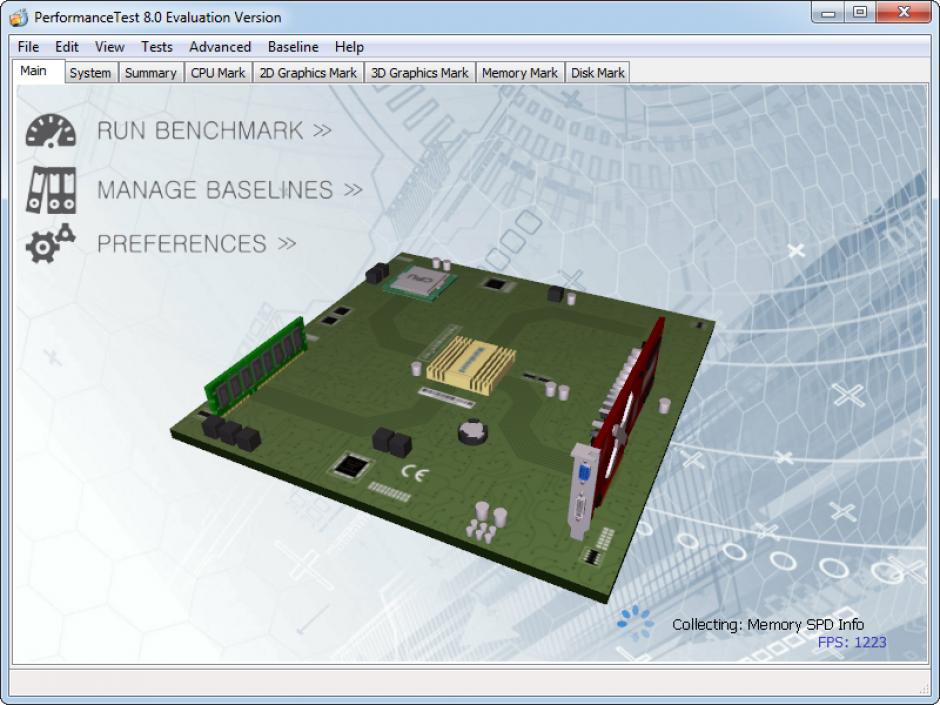Click the spinning loading indicator icon

(635, 622)
